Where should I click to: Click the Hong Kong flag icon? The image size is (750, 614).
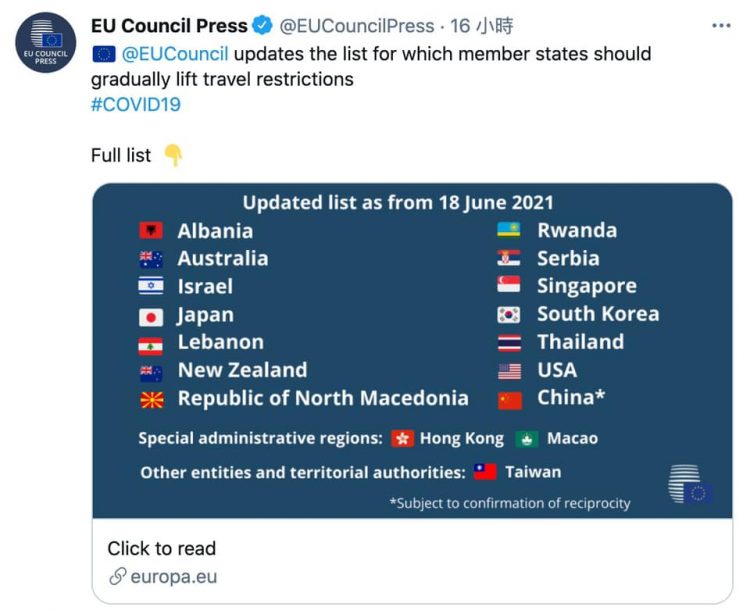tap(402, 439)
